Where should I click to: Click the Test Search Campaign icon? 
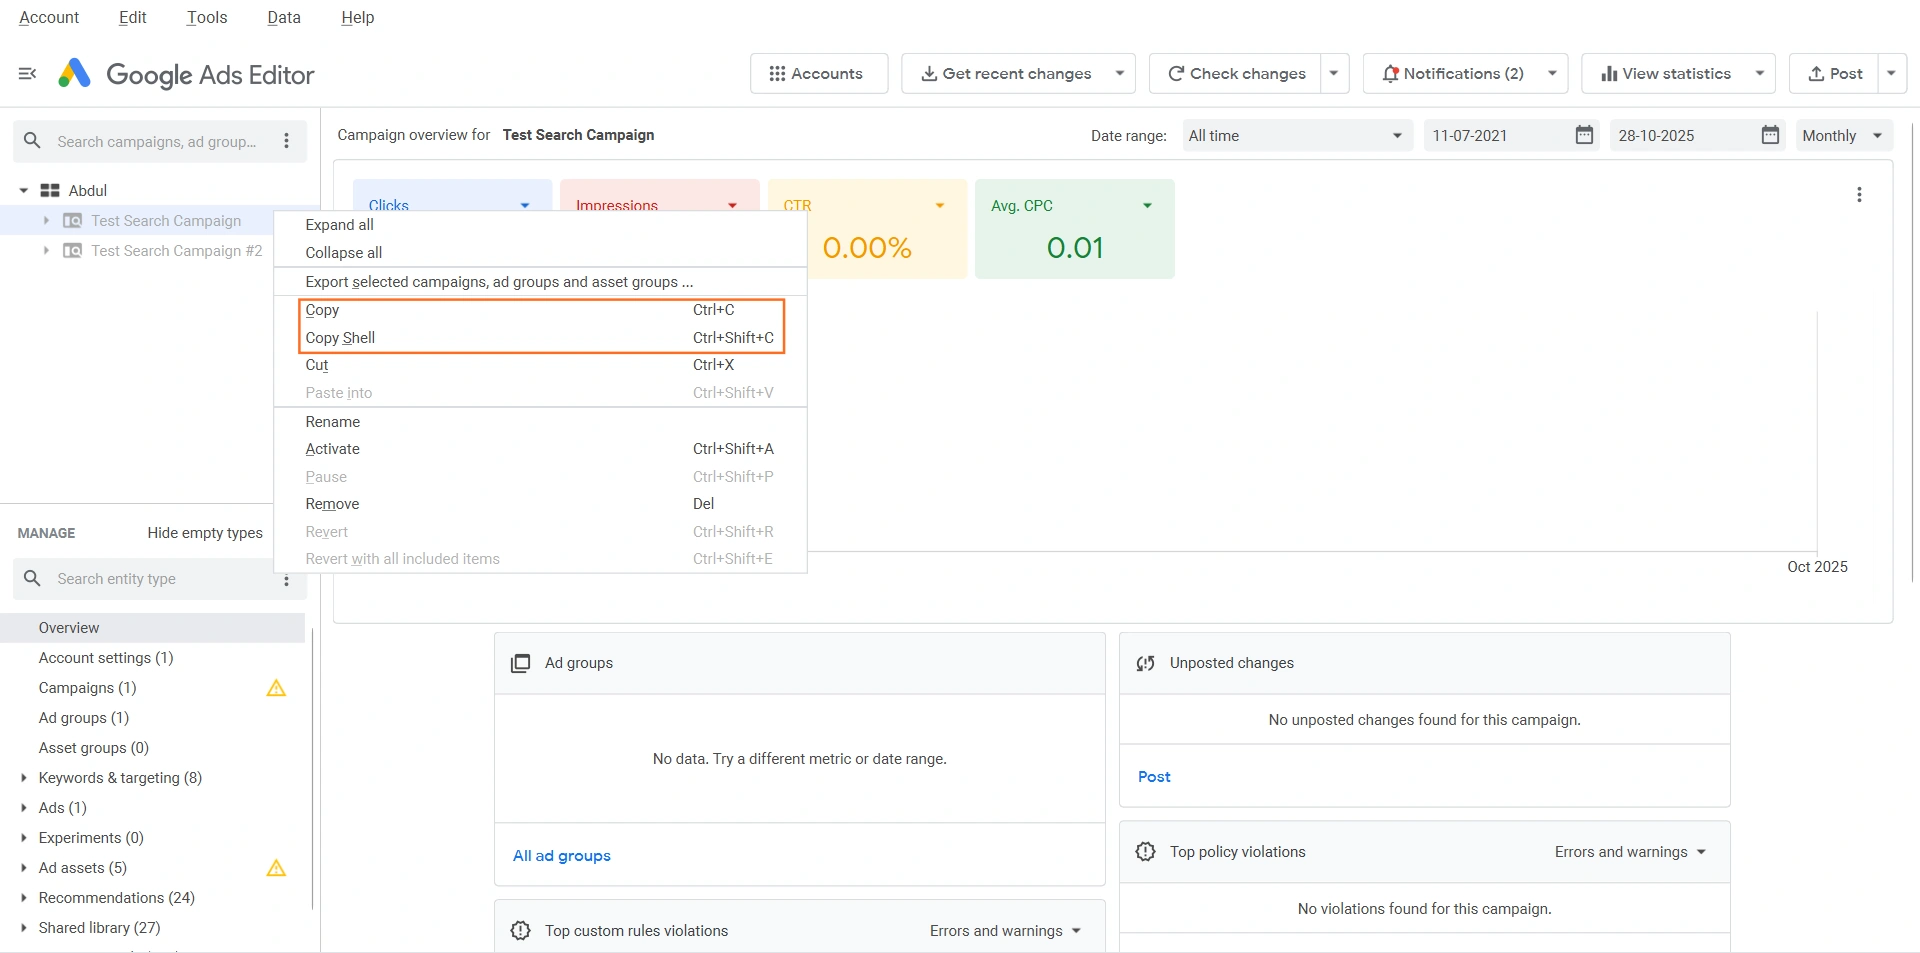click(x=73, y=221)
